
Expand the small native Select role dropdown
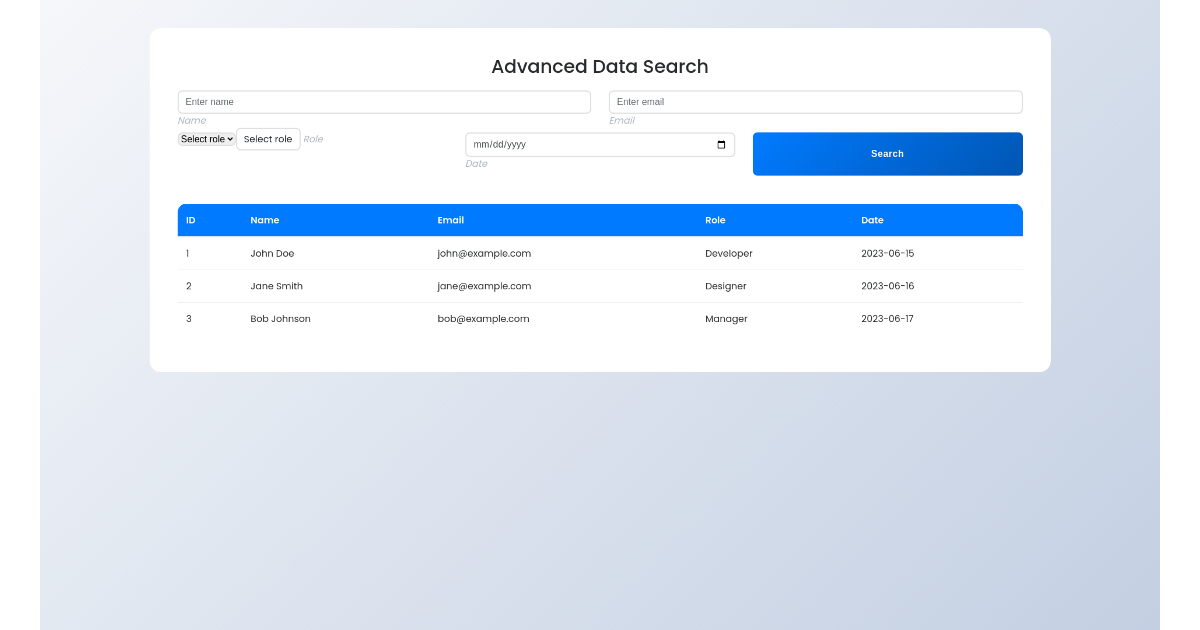click(207, 139)
